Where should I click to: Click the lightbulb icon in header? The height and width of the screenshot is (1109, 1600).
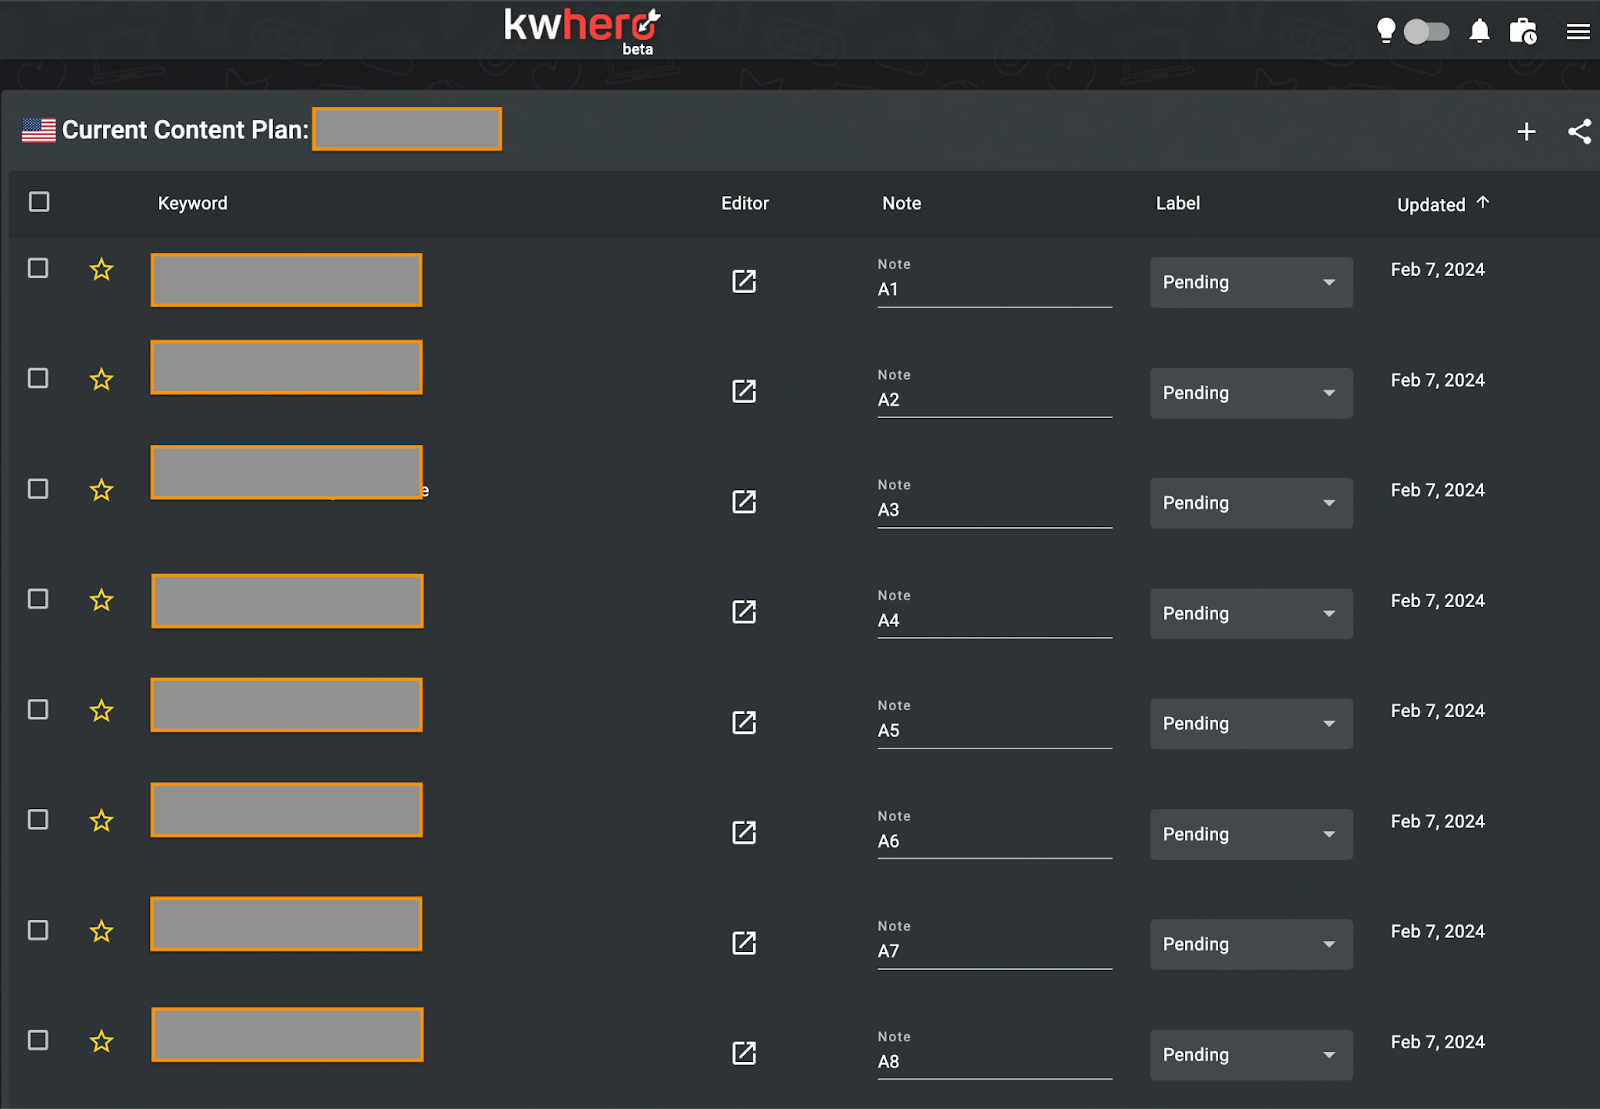[x=1386, y=31]
